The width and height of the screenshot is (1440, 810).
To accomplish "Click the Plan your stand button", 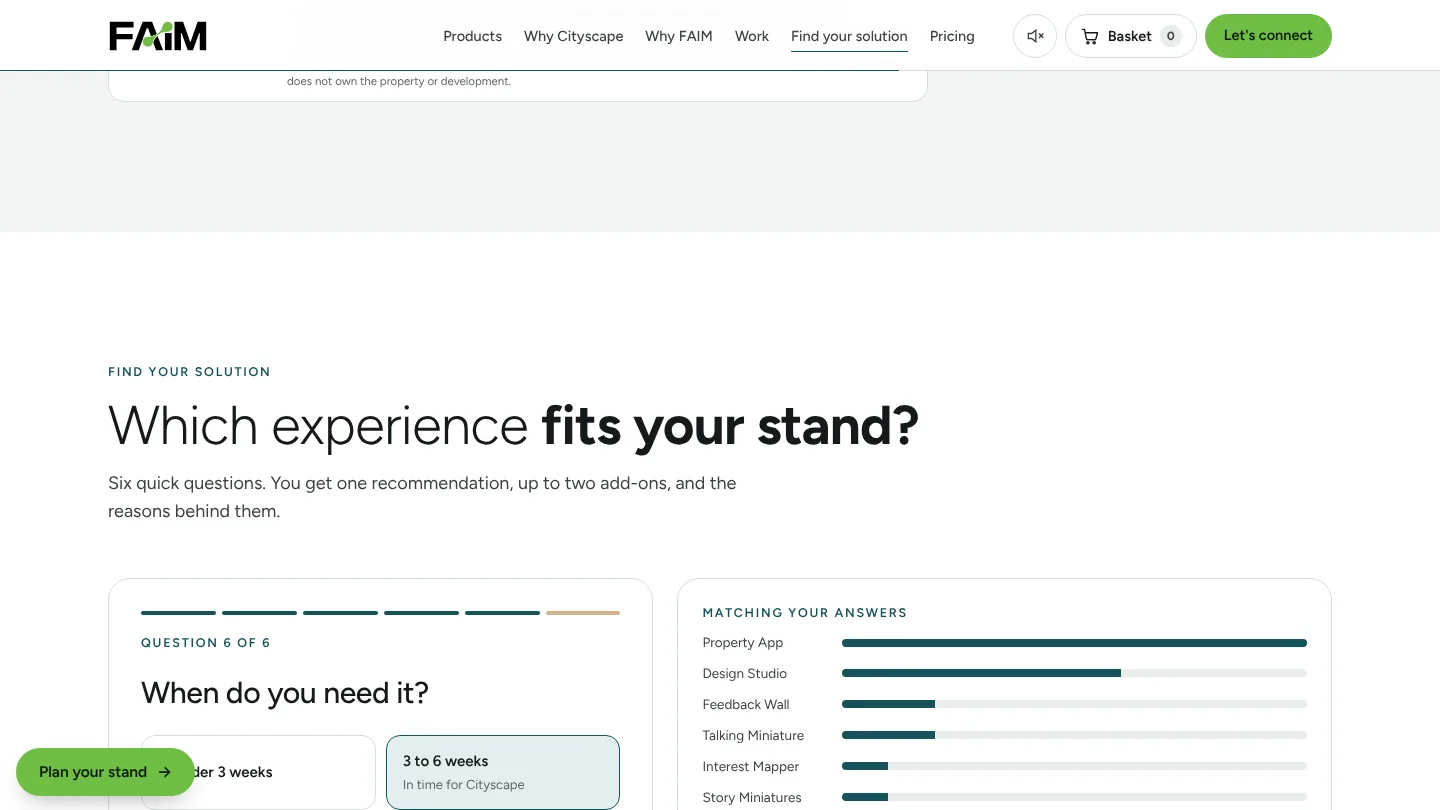I will 105,772.
